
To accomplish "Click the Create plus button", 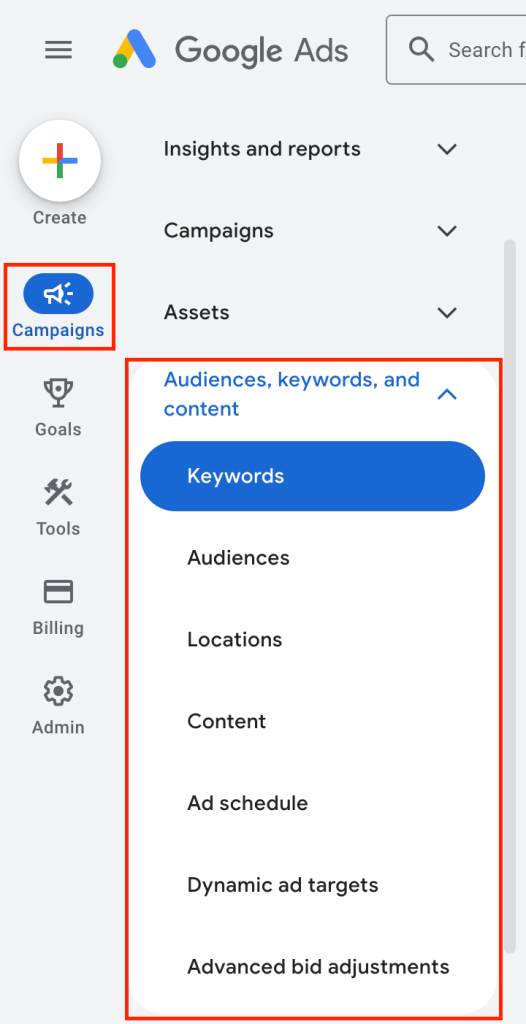I will point(59,161).
